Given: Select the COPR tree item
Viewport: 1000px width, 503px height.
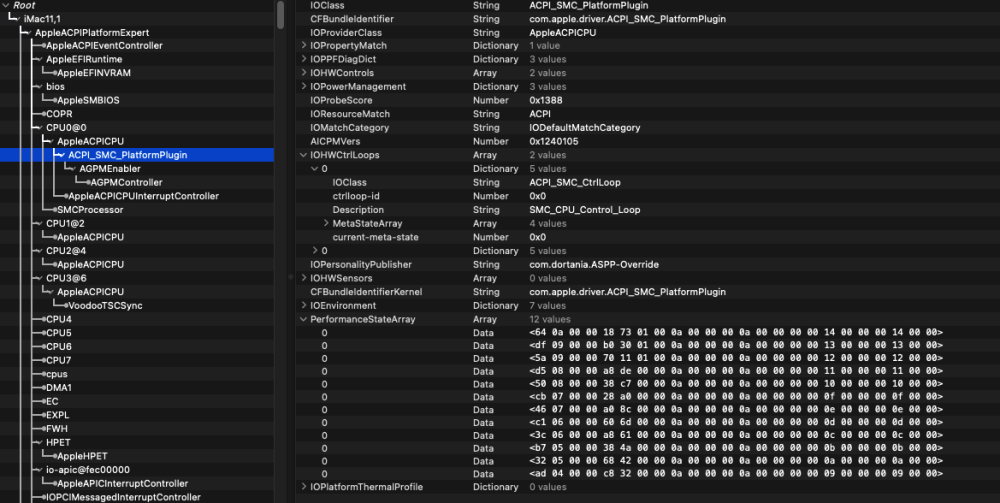Looking at the screenshot, I should 59,114.
